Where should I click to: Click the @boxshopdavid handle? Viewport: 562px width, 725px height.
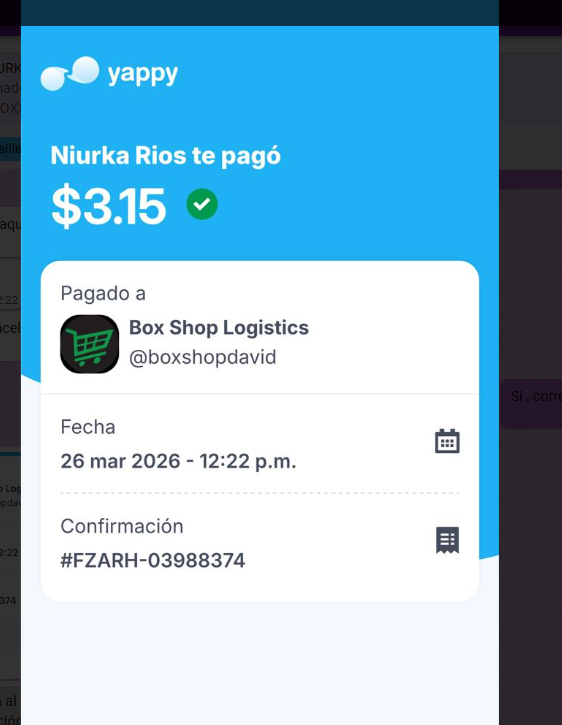tap(203, 357)
